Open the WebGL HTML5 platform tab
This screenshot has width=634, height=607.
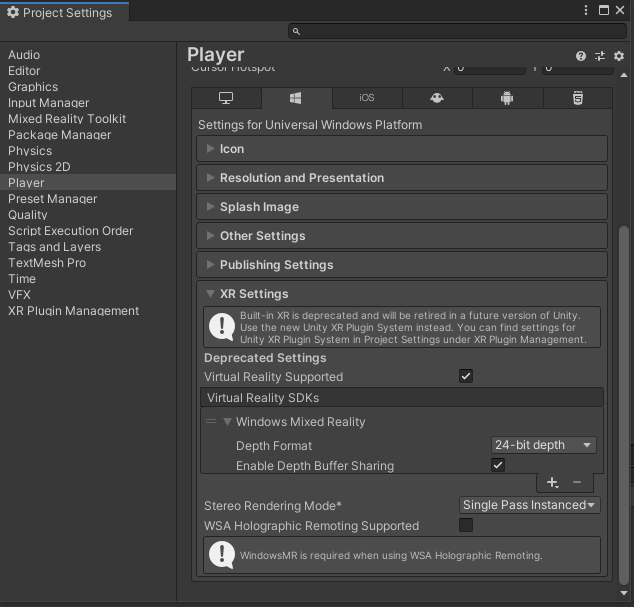click(x=578, y=98)
